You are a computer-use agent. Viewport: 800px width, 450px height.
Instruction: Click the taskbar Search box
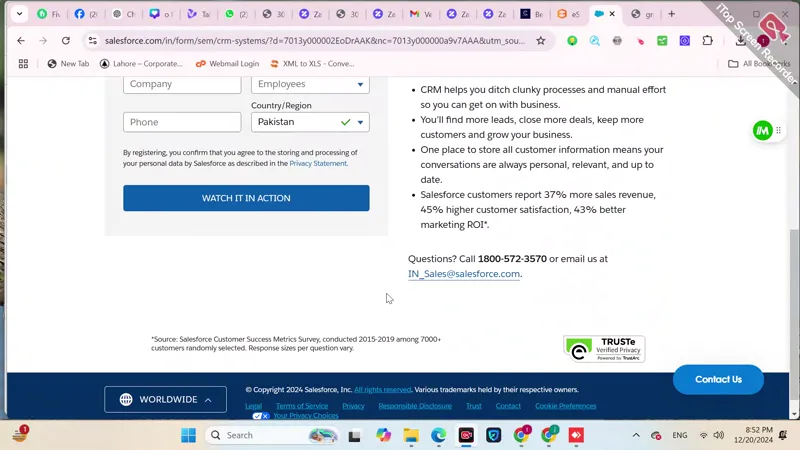273,435
